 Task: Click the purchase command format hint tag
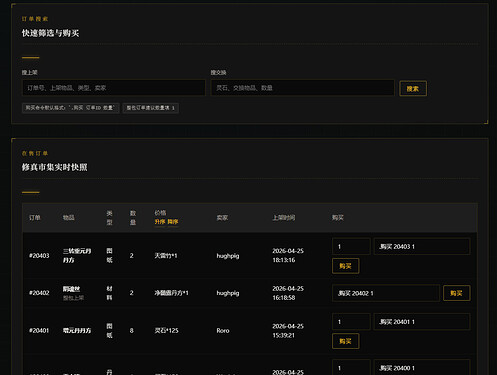(70, 108)
